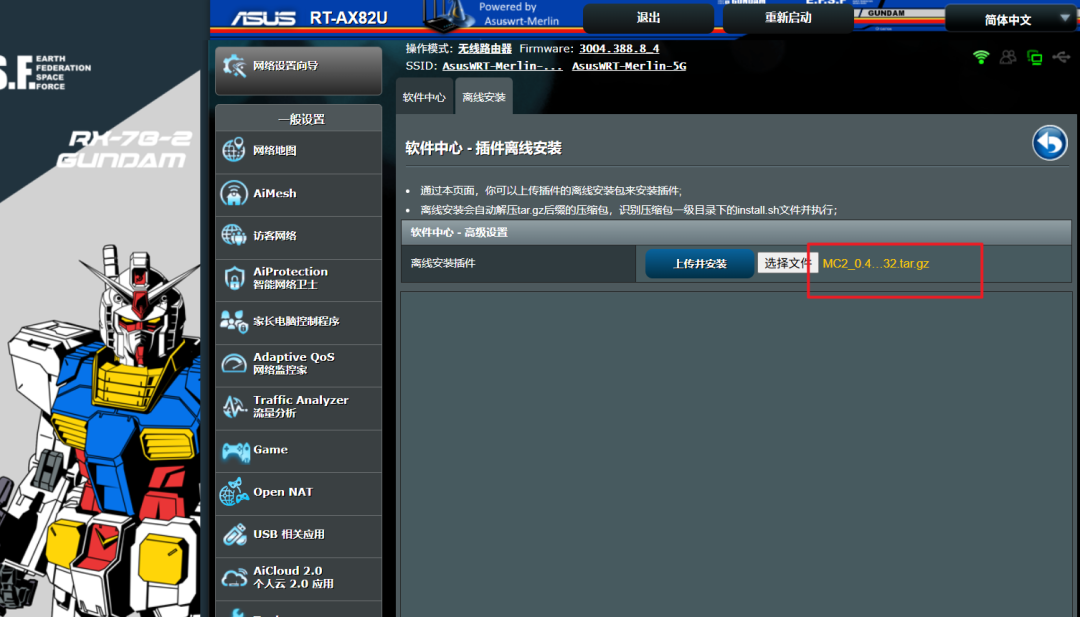The width and height of the screenshot is (1080, 617).
Task: Click the blue back arrow button
Action: [x=1050, y=143]
